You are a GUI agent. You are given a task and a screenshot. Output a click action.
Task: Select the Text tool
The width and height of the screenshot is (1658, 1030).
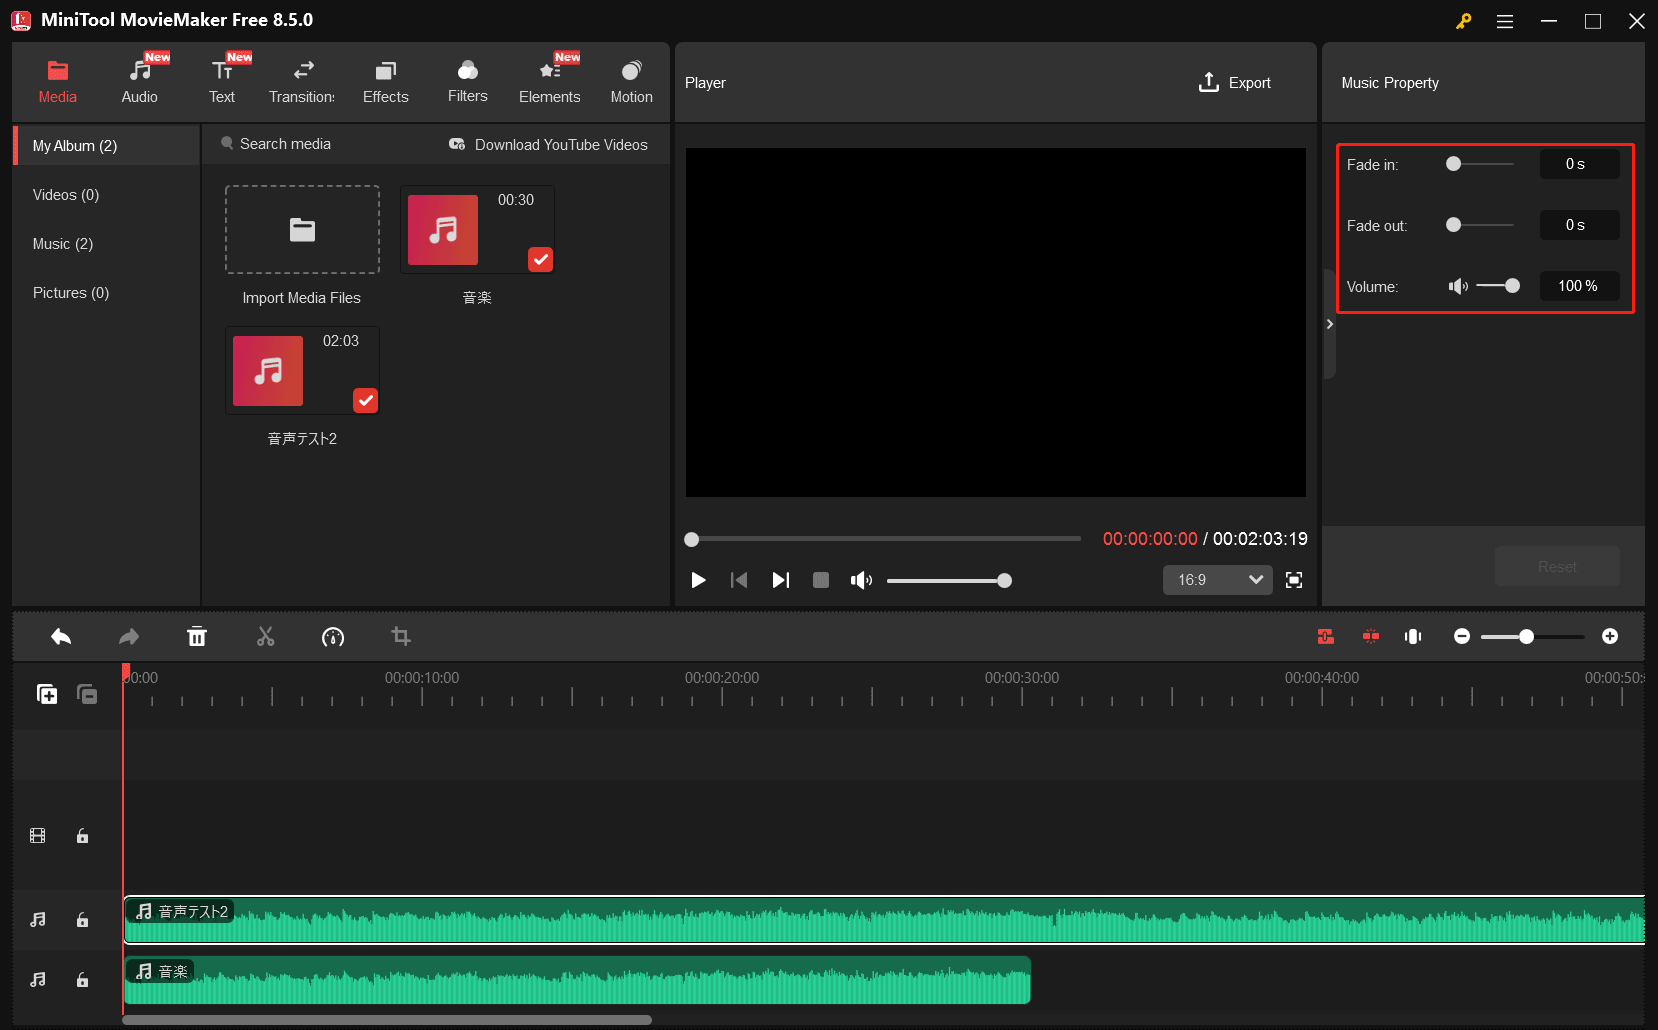click(x=222, y=80)
